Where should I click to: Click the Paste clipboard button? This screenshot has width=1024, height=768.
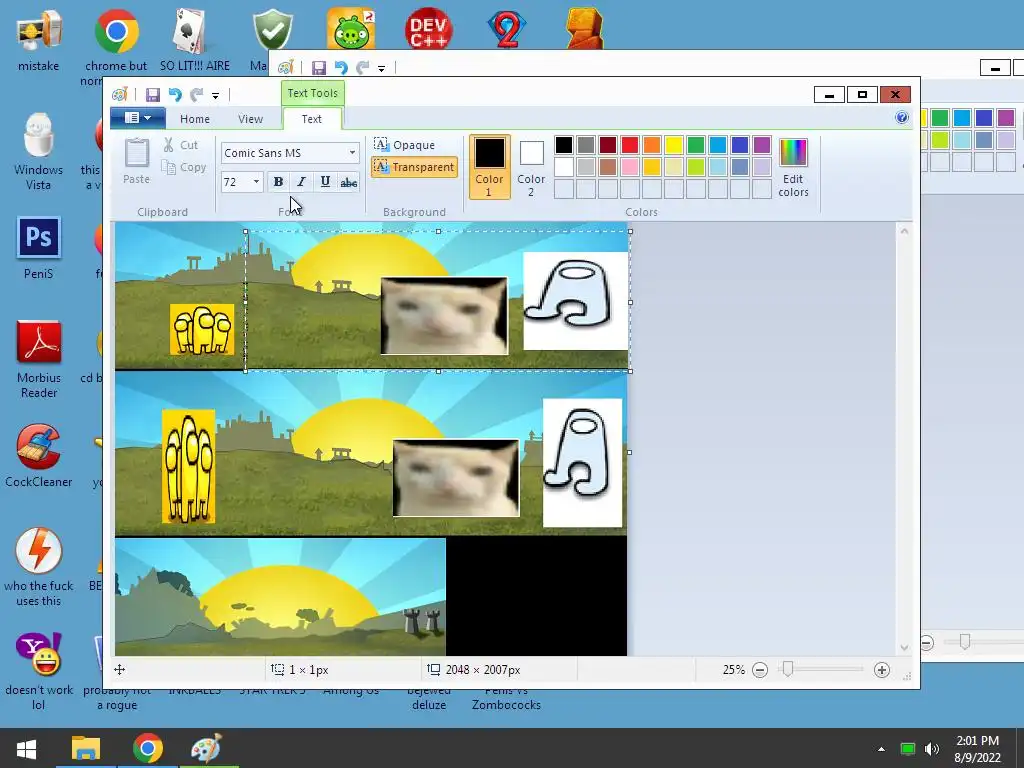pyautogui.click(x=136, y=161)
